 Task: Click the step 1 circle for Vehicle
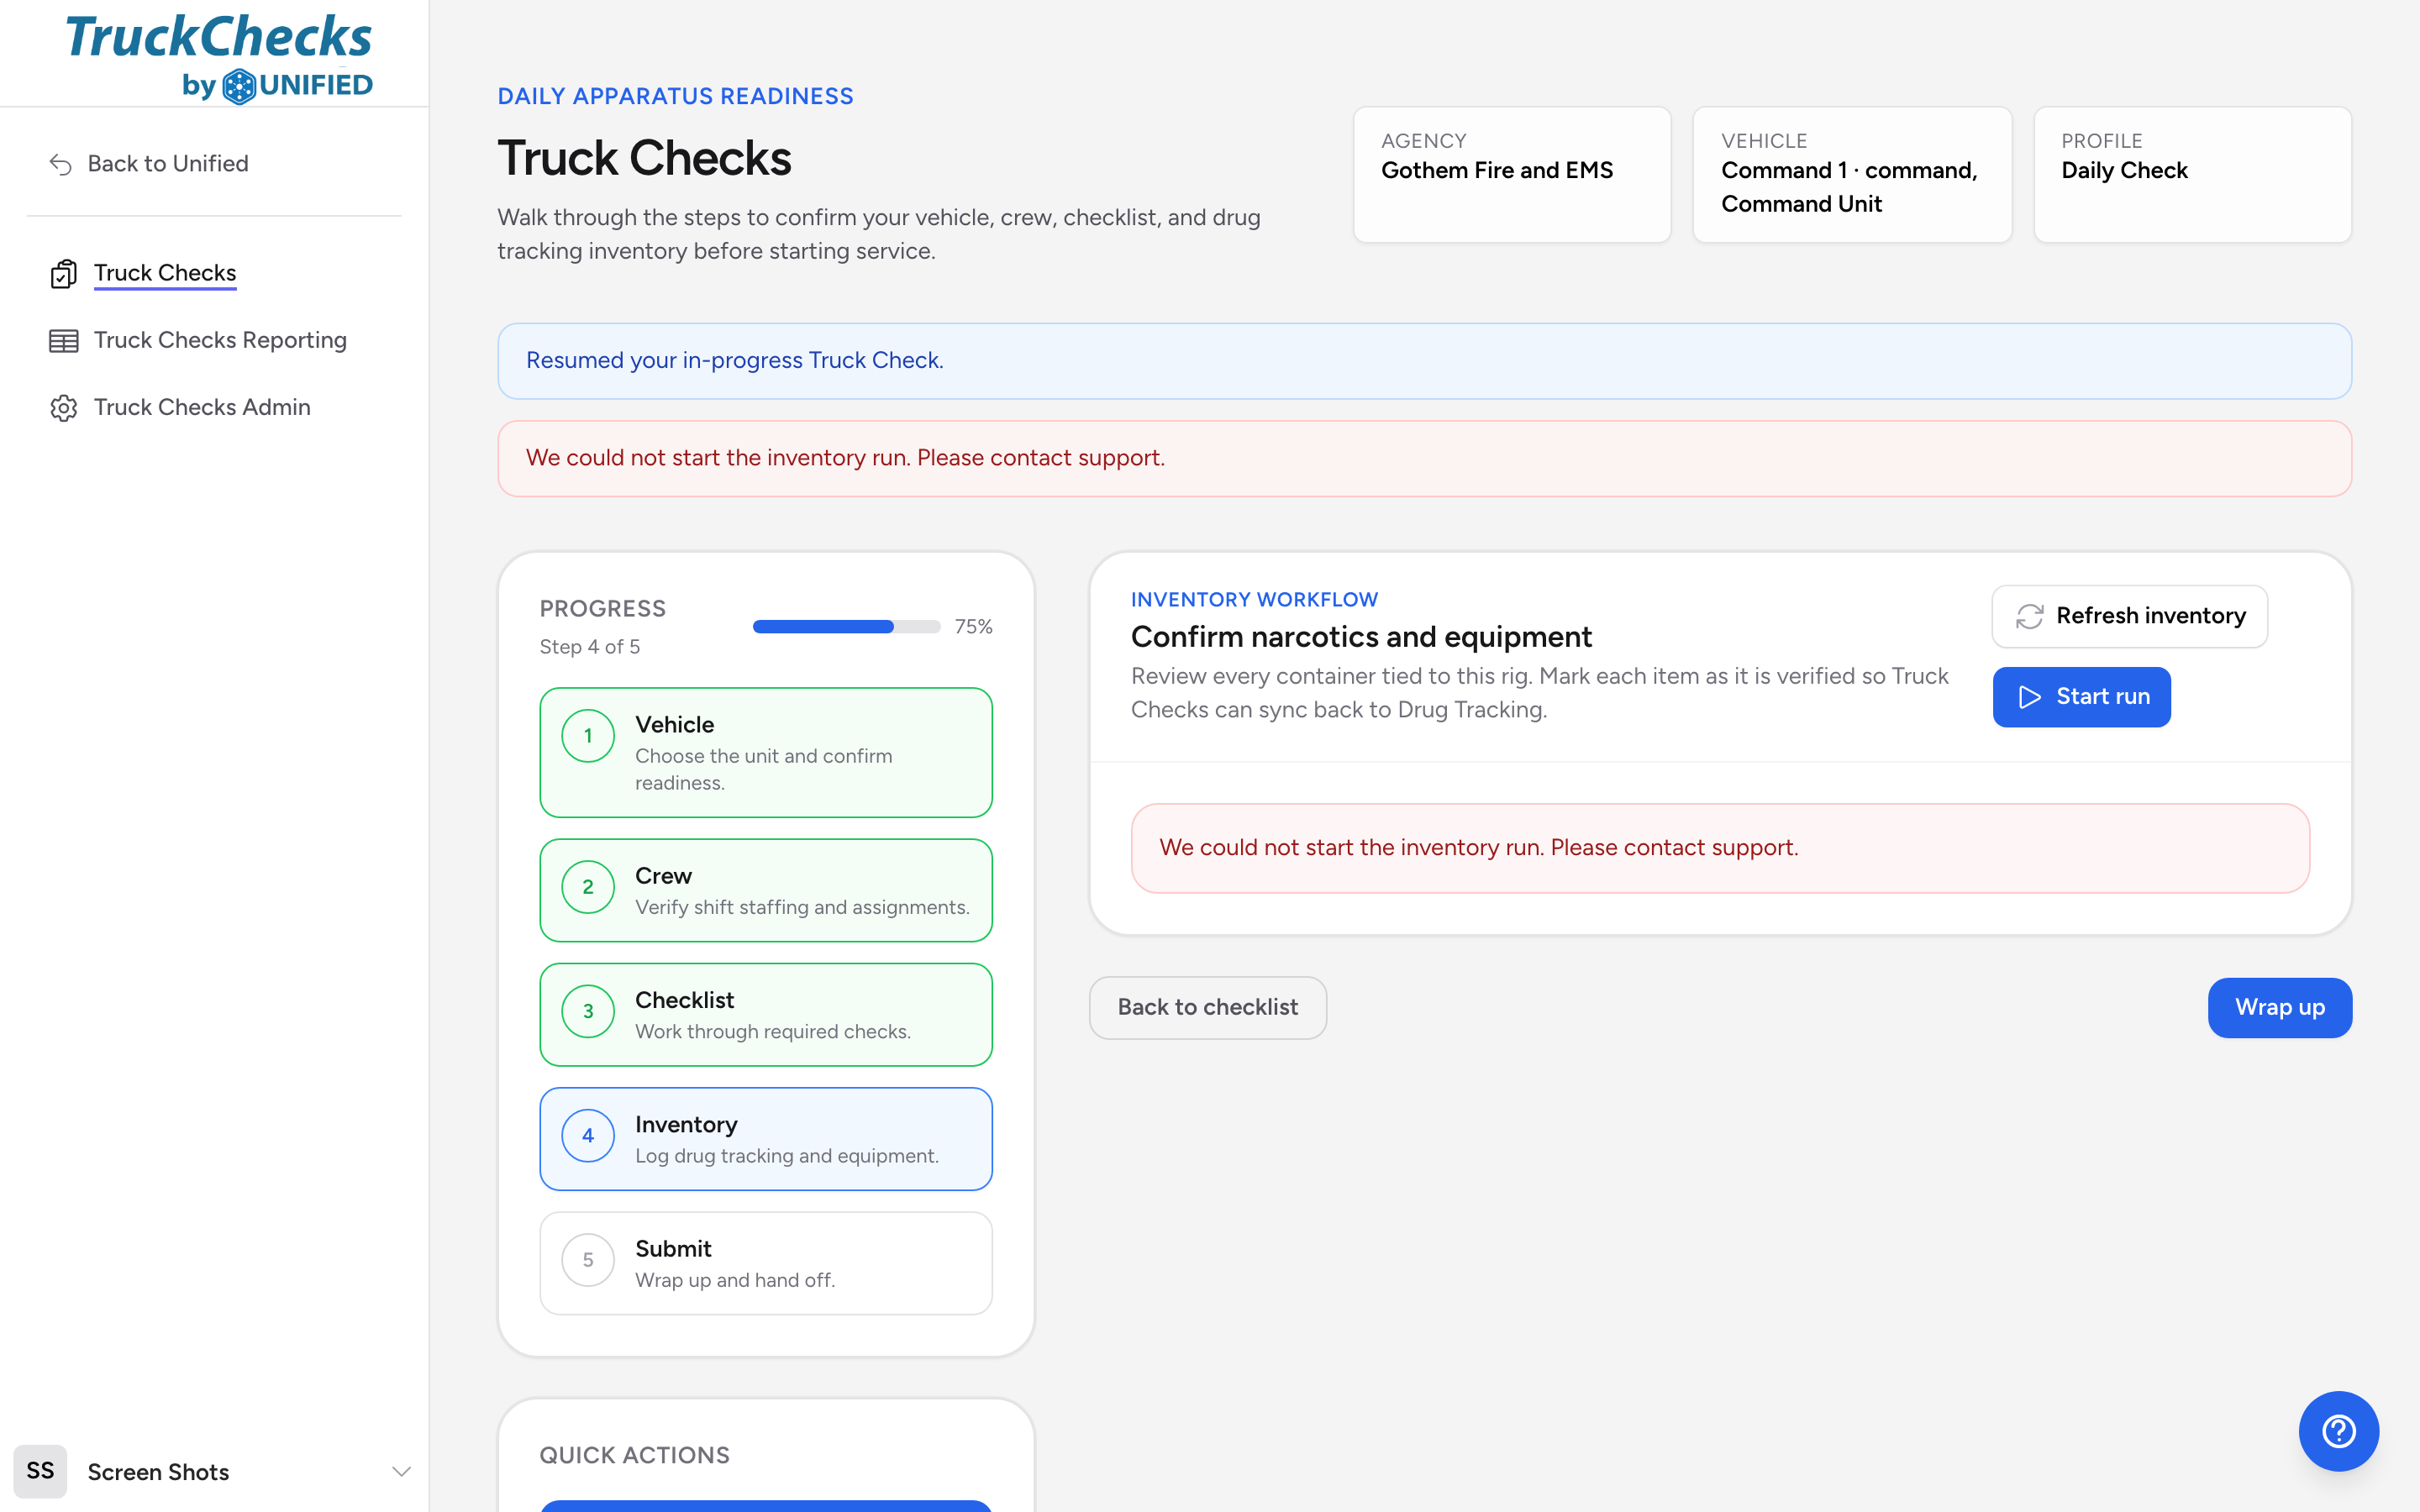pos(588,736)
